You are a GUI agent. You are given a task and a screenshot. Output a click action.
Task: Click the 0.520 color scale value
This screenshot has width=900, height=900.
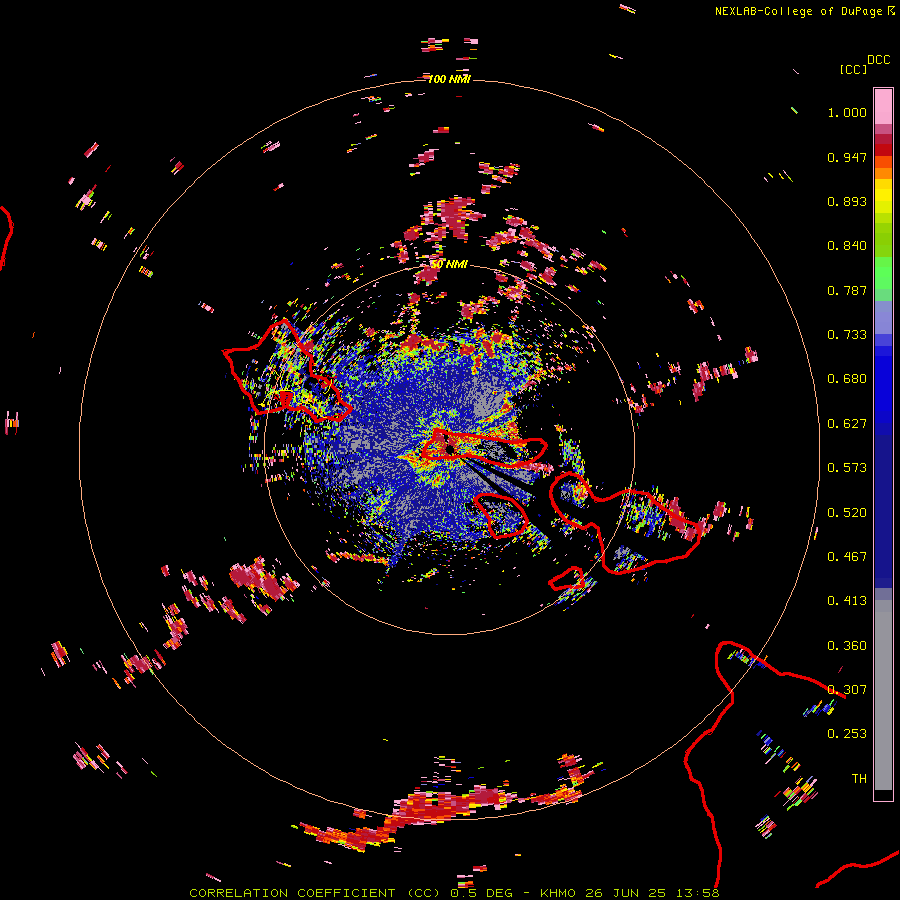(847, 513)
